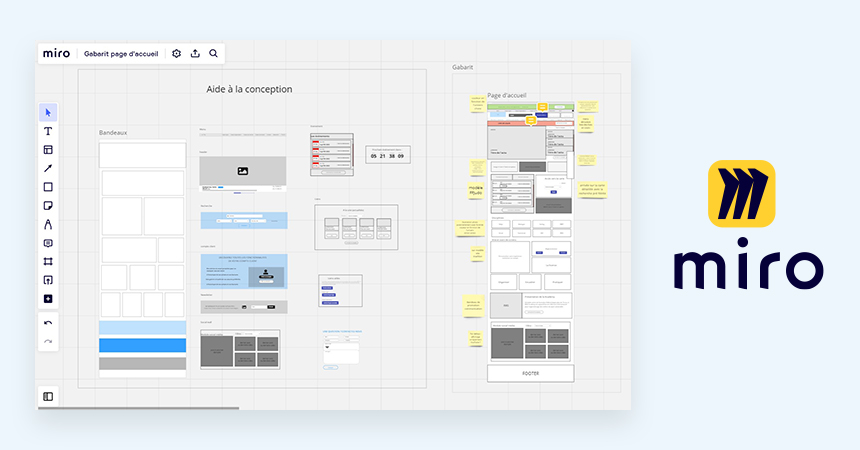Select the bright blue banner strip
The image size is (860, 450).
[x=143, y=345]
